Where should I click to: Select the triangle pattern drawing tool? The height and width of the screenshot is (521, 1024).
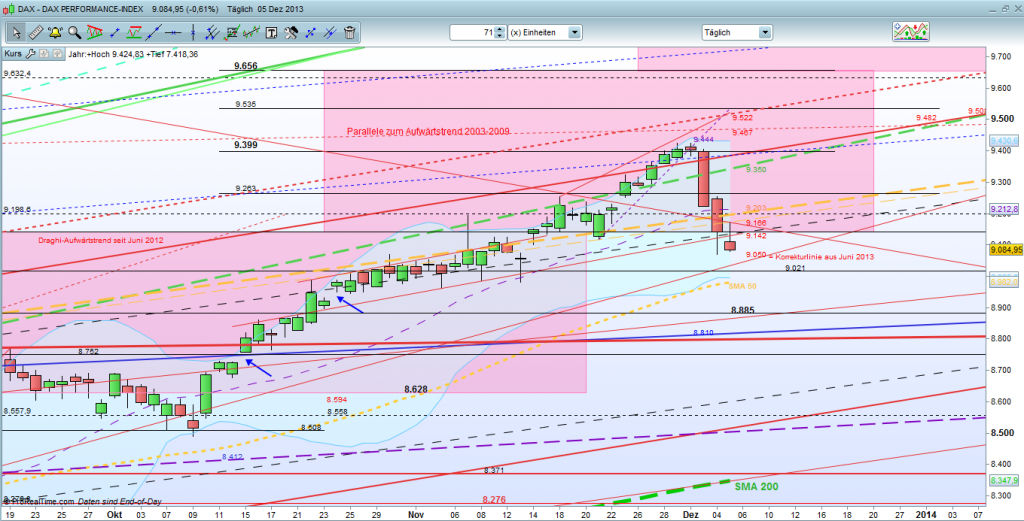94,31
